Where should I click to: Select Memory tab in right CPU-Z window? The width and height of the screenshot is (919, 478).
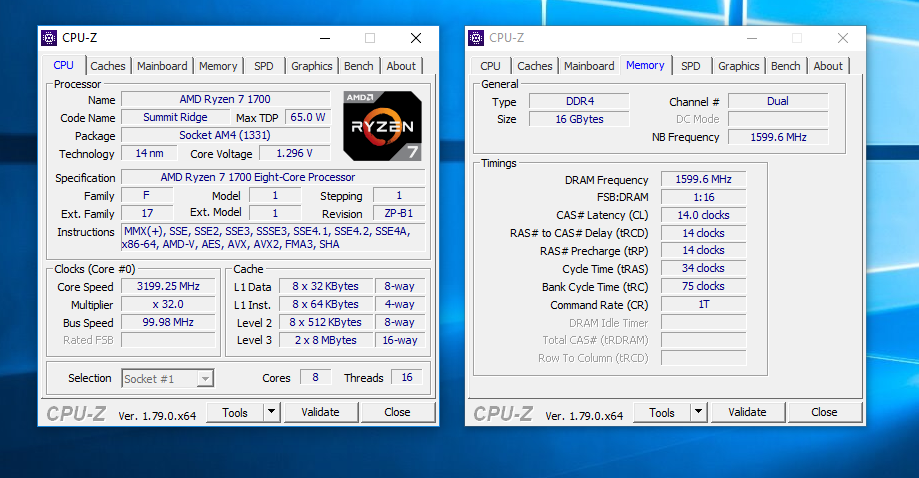click(x=645, y=65)
